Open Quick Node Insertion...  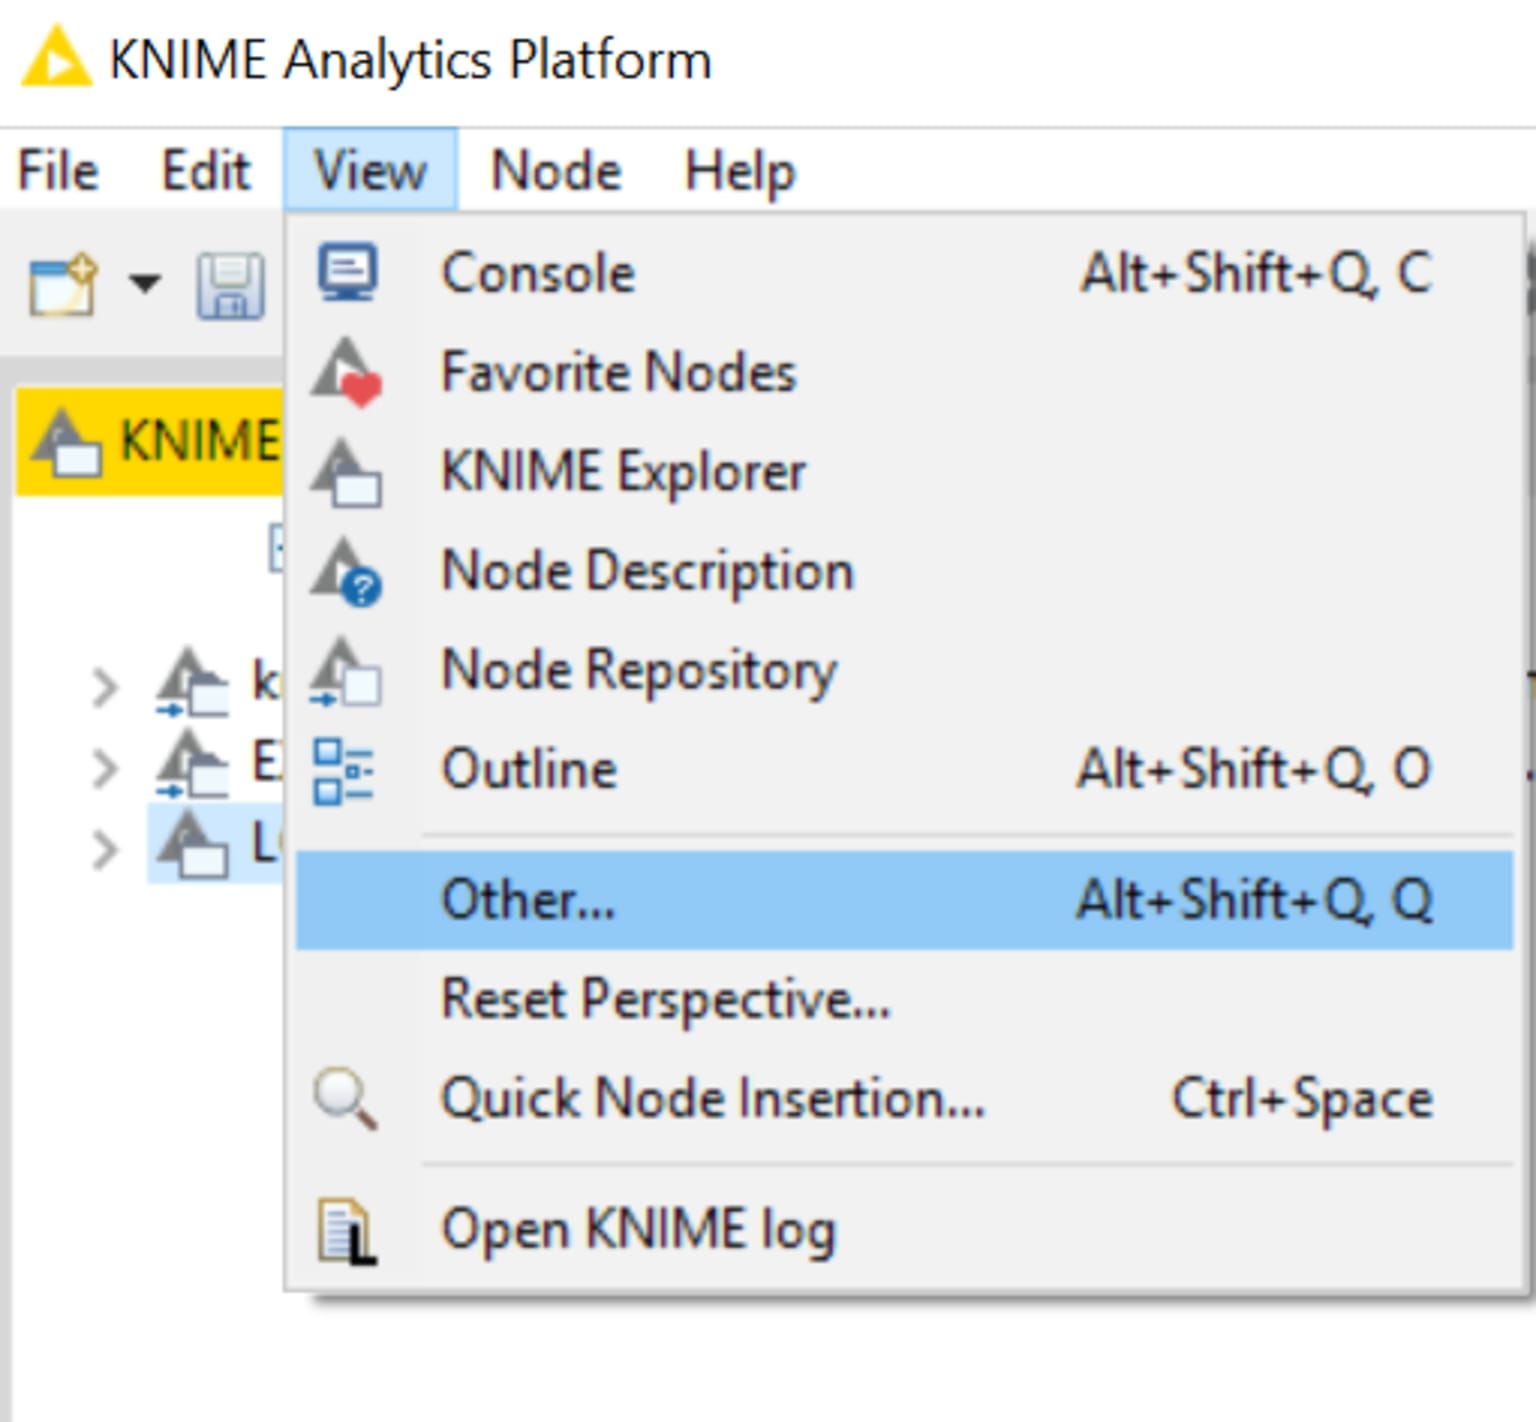tap(904, 1098)
